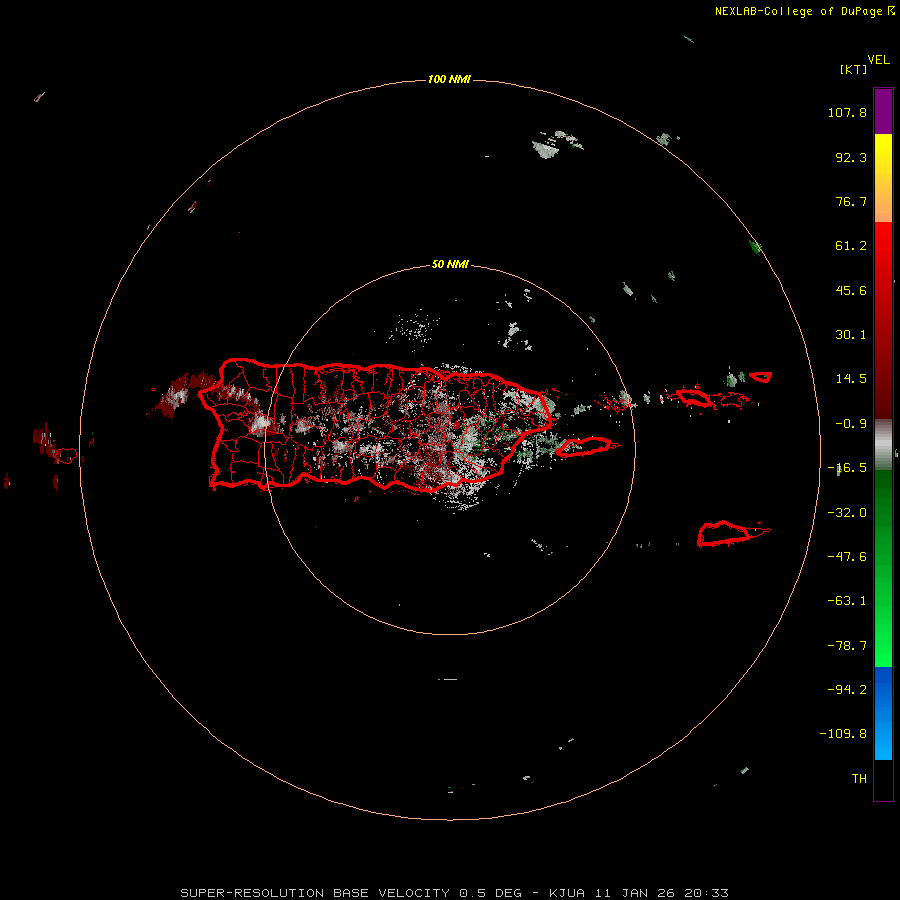Click the -47.6 velocity scale value
The height and width of the screenshot is (900, 900).
pos(847,557)
